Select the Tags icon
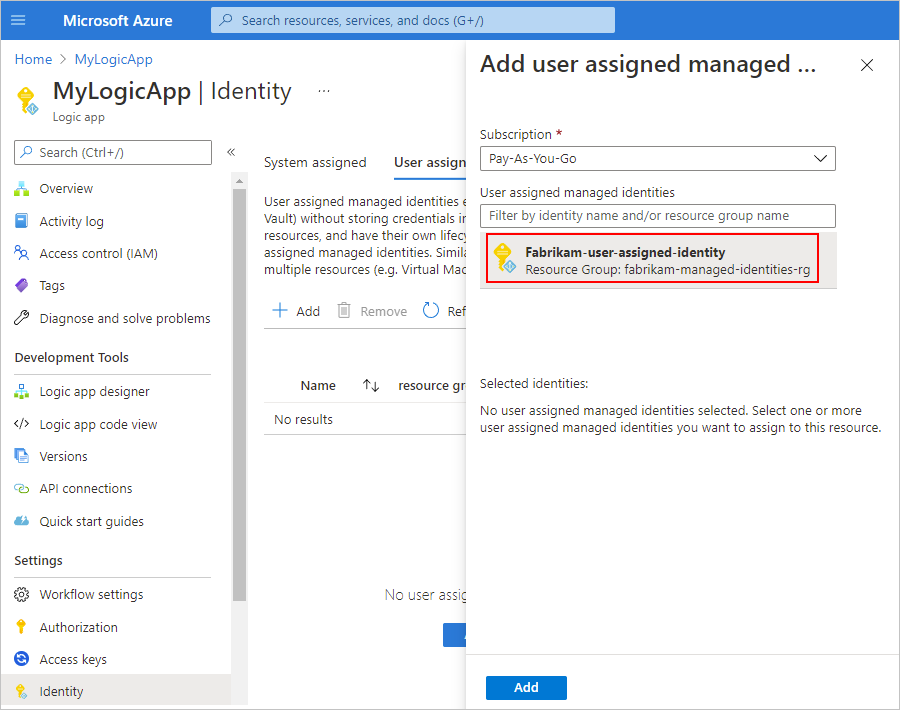900x710 pixels. point(22,286)
